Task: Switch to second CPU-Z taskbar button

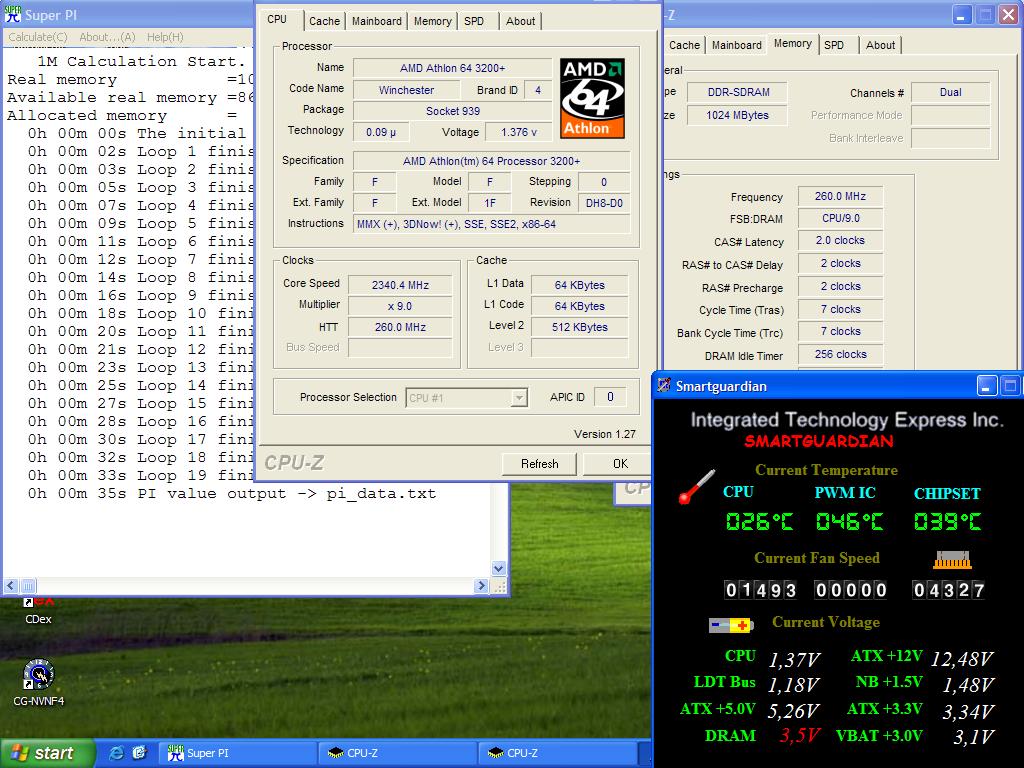Action: 558,753
